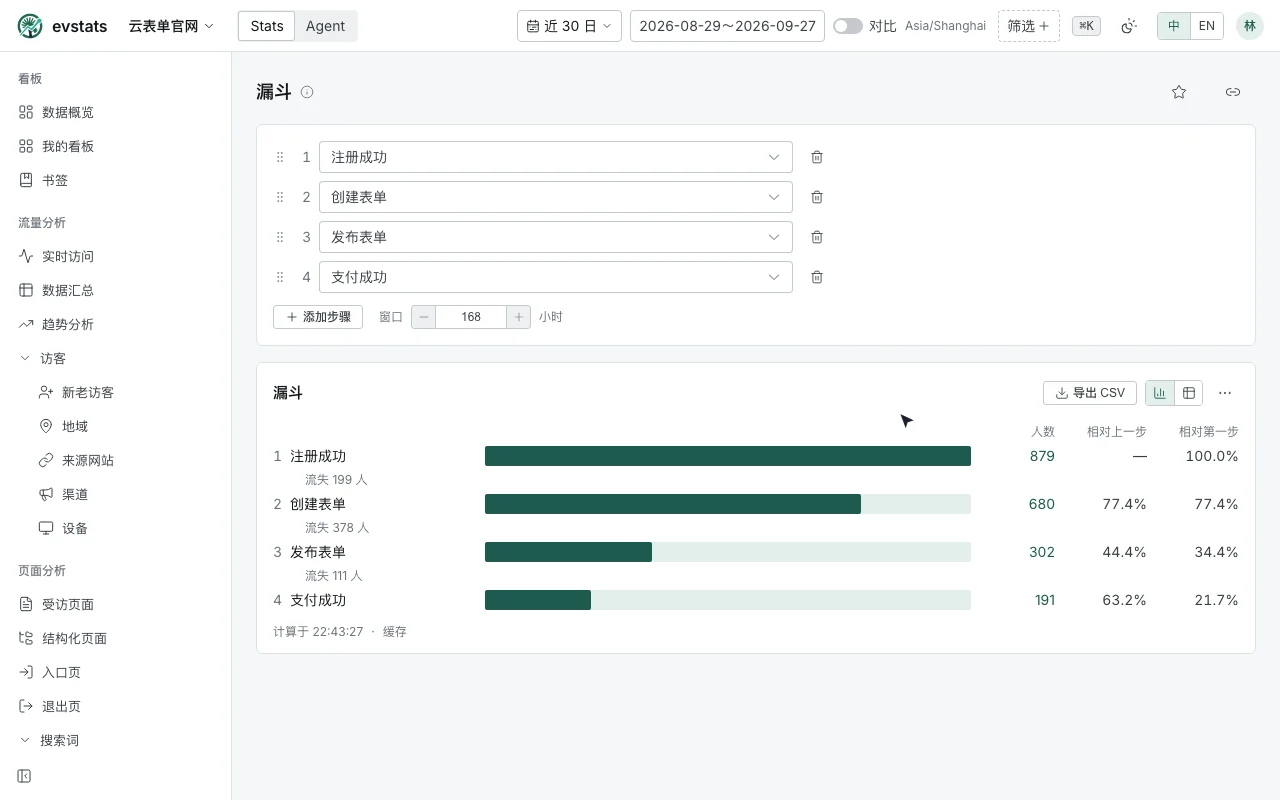Viewport: 1280px width, 800px height.
Task: Open 数据概览 in the sidebar
Action: tap(115, 112)
